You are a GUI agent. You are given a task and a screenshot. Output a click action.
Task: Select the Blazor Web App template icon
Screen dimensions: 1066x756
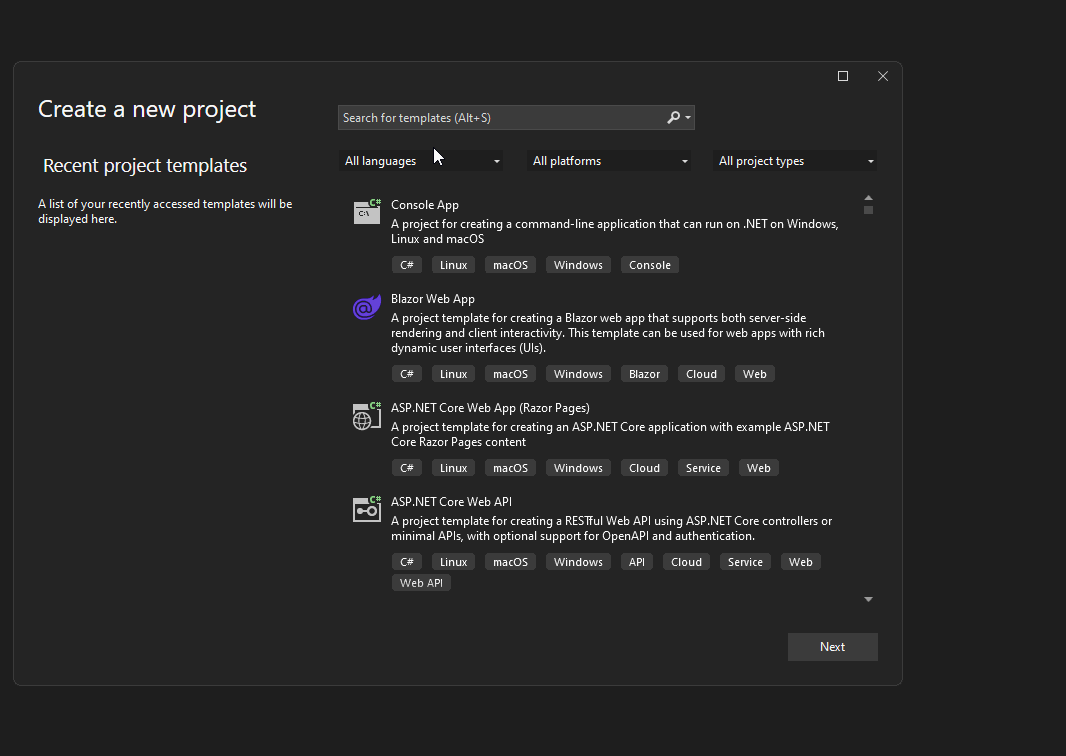pyautogui.click(x=366, y=307)
